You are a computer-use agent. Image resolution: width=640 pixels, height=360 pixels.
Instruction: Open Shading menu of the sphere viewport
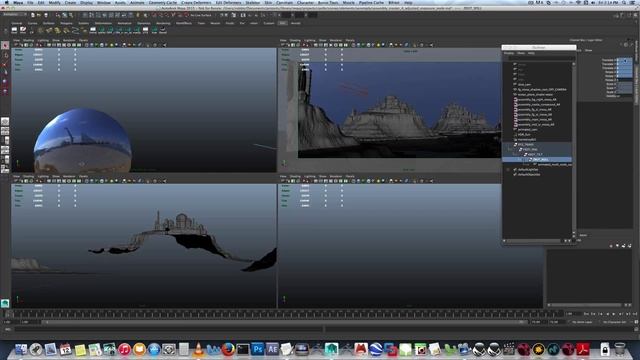click(29, 40)
